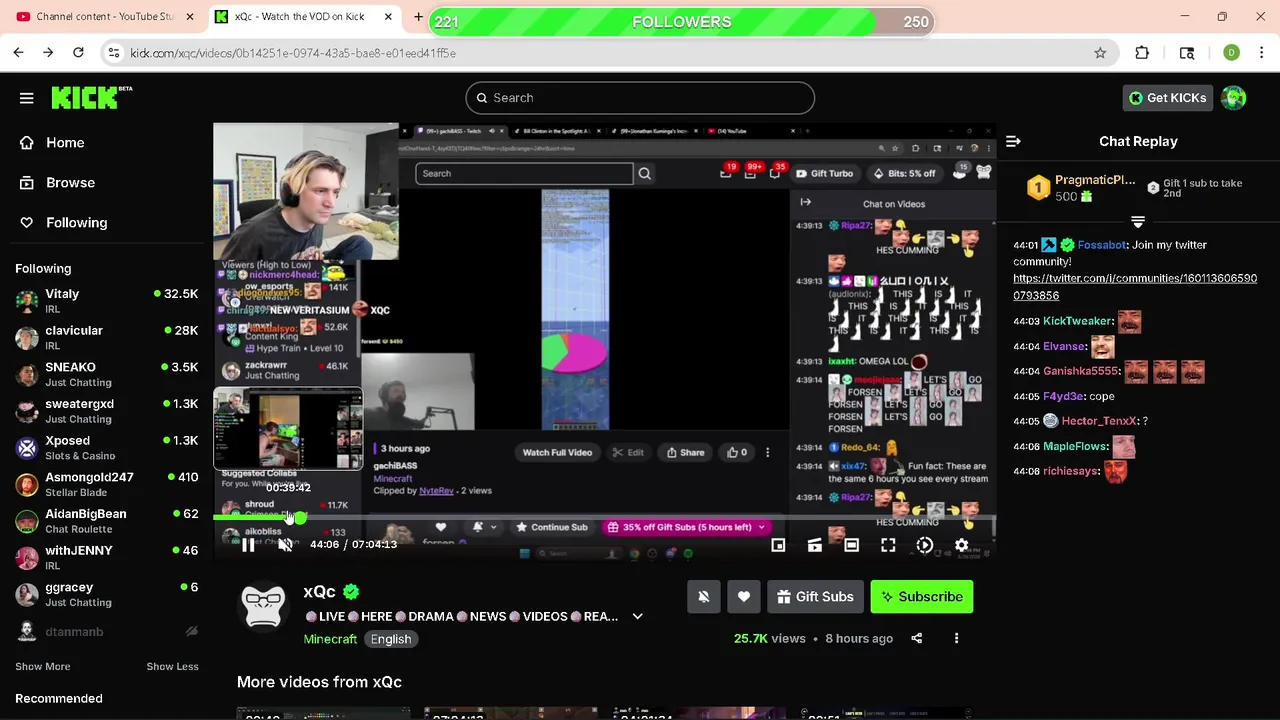Open withJENNY's followed channel
Image resolution: width=1280 pixels, height=720 pixels.
point(106,558)
